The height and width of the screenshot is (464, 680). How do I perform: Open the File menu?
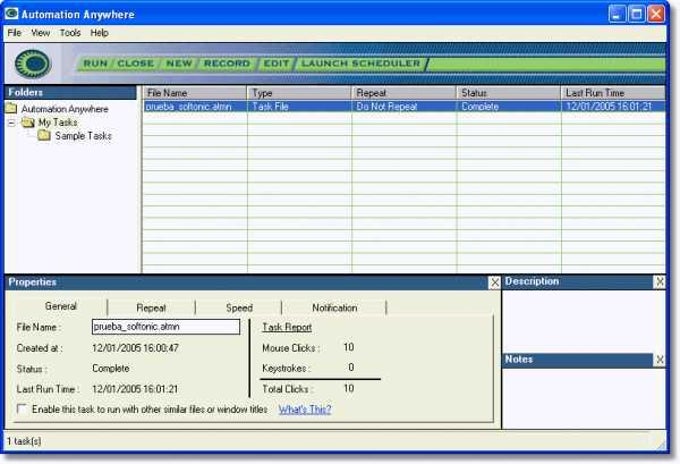[14, 33]
